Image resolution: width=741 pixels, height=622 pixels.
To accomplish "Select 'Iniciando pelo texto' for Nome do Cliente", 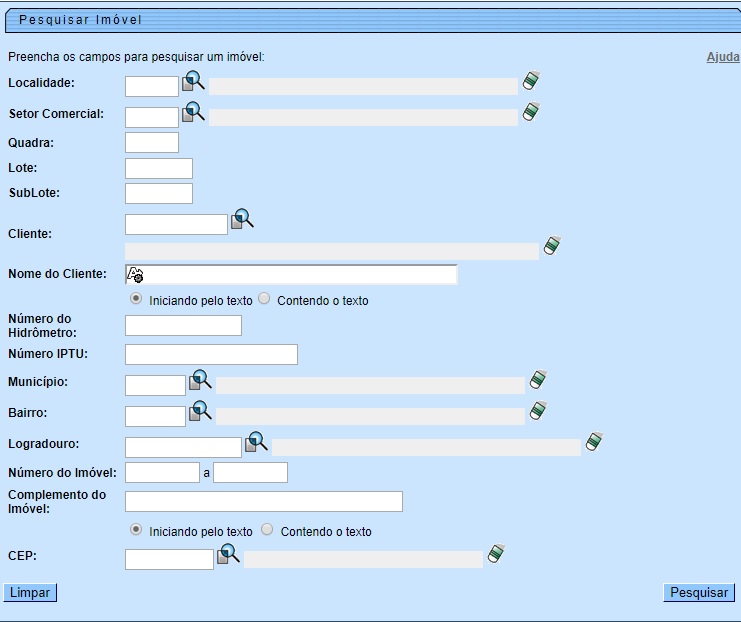I will (x=136, y=299).
